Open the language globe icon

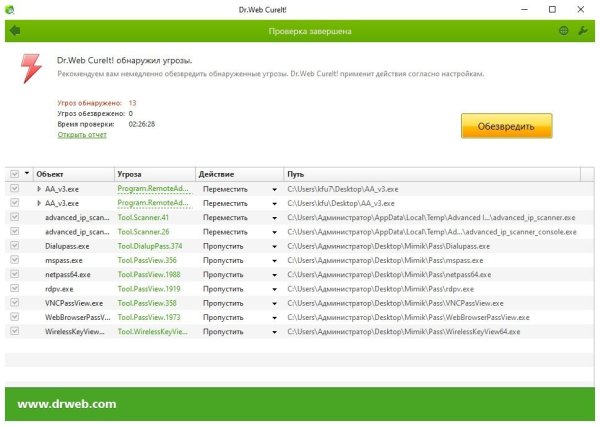563,31
